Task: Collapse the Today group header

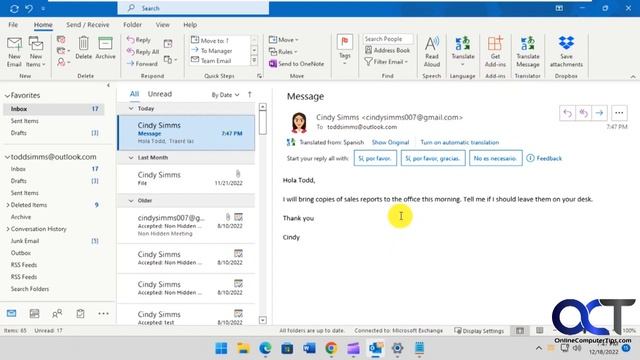Action: click(x=131, y=109)
